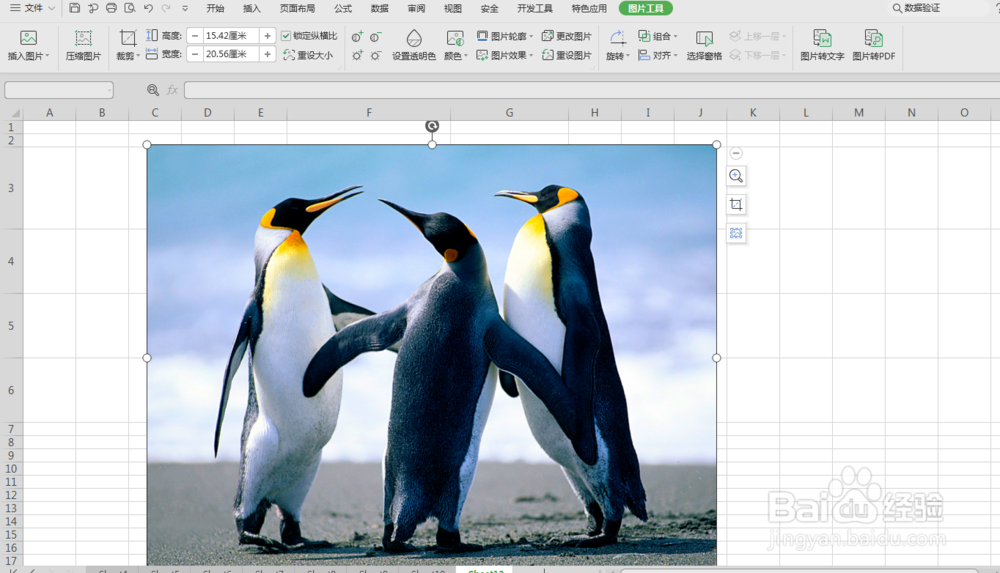Click the 插入图片 button
This screenshot has height=573, width=1000.
[28, 45]
